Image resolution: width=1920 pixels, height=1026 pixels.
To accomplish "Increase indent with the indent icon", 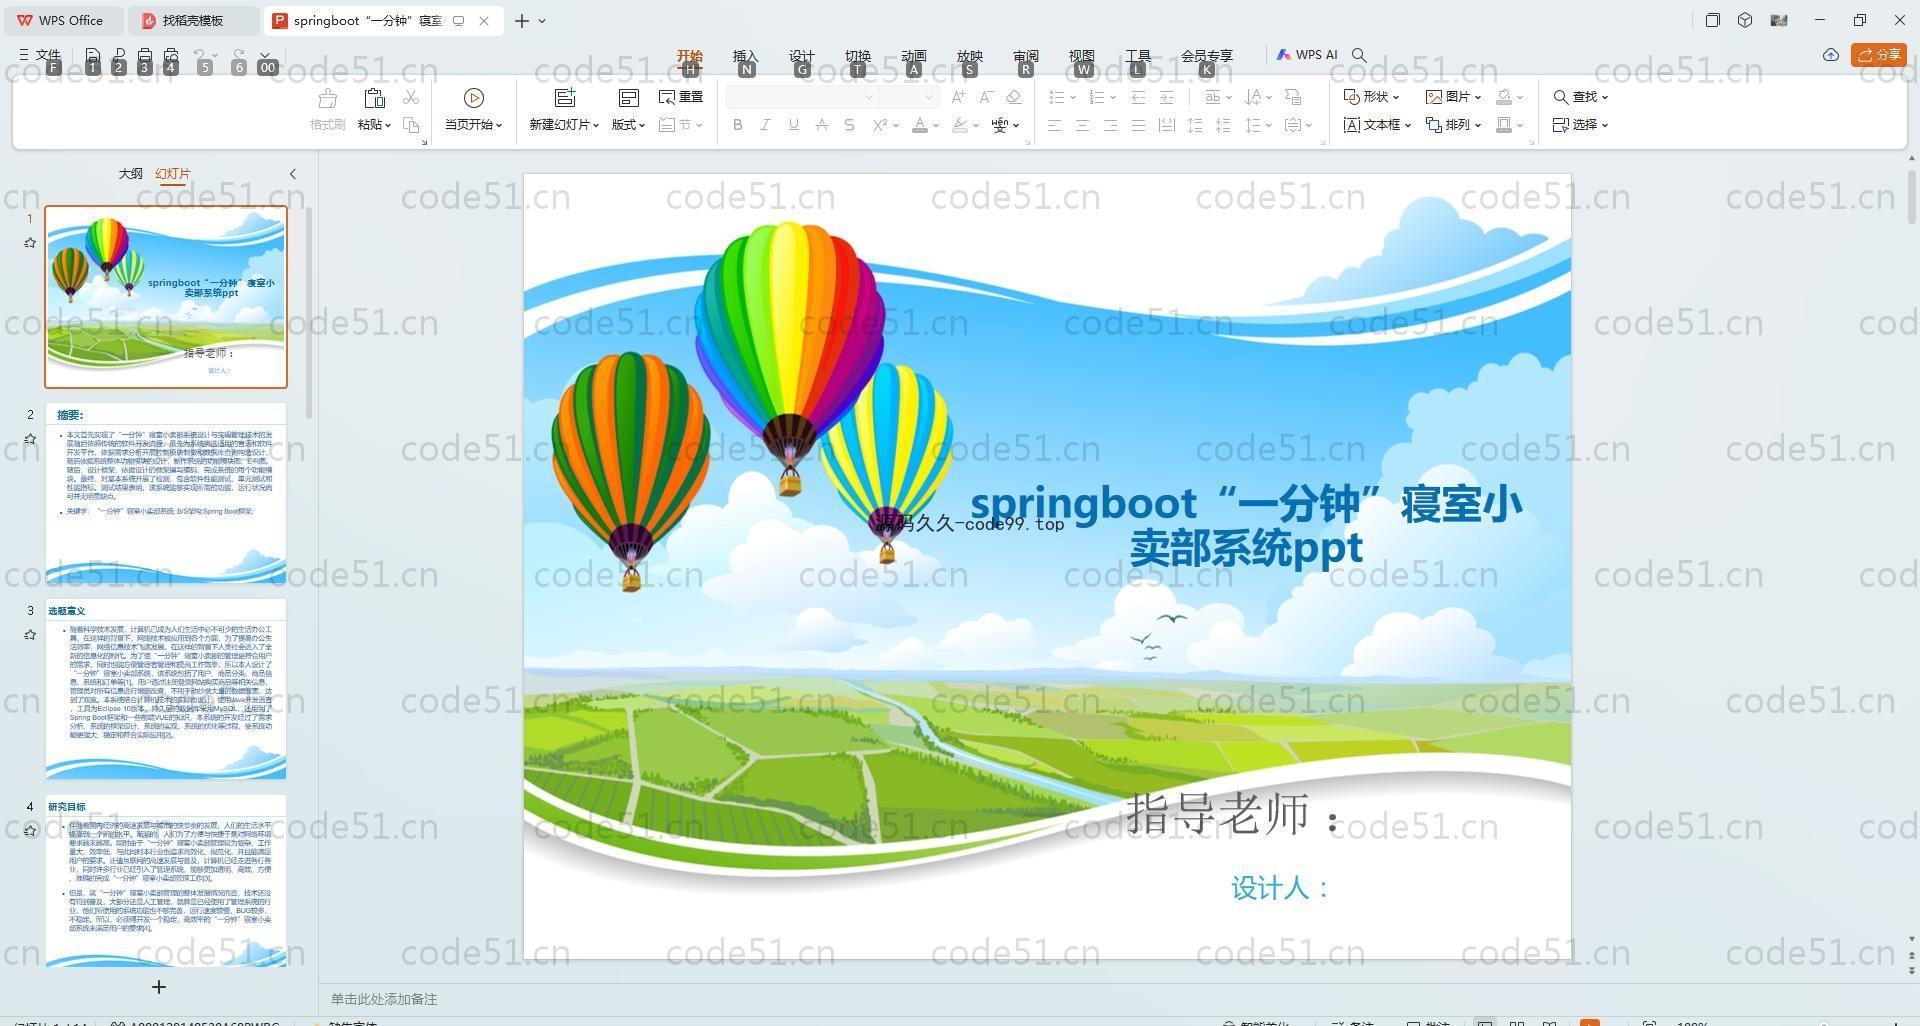I will (x=1166, y=97).
